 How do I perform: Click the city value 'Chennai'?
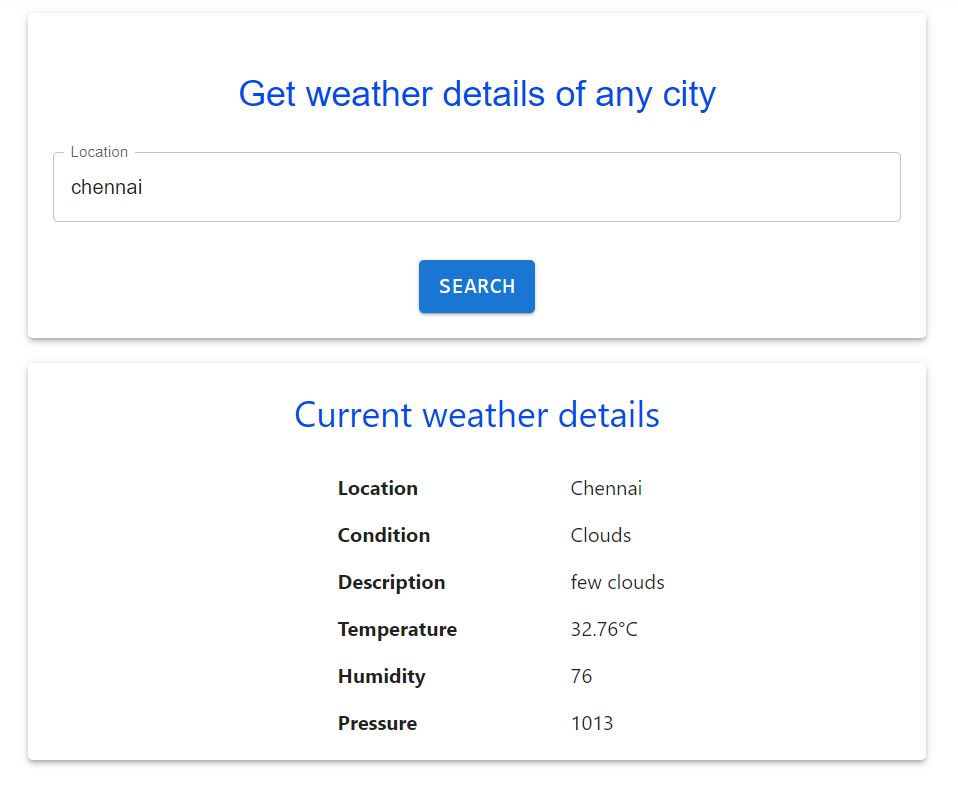click(x=606, y=488)
